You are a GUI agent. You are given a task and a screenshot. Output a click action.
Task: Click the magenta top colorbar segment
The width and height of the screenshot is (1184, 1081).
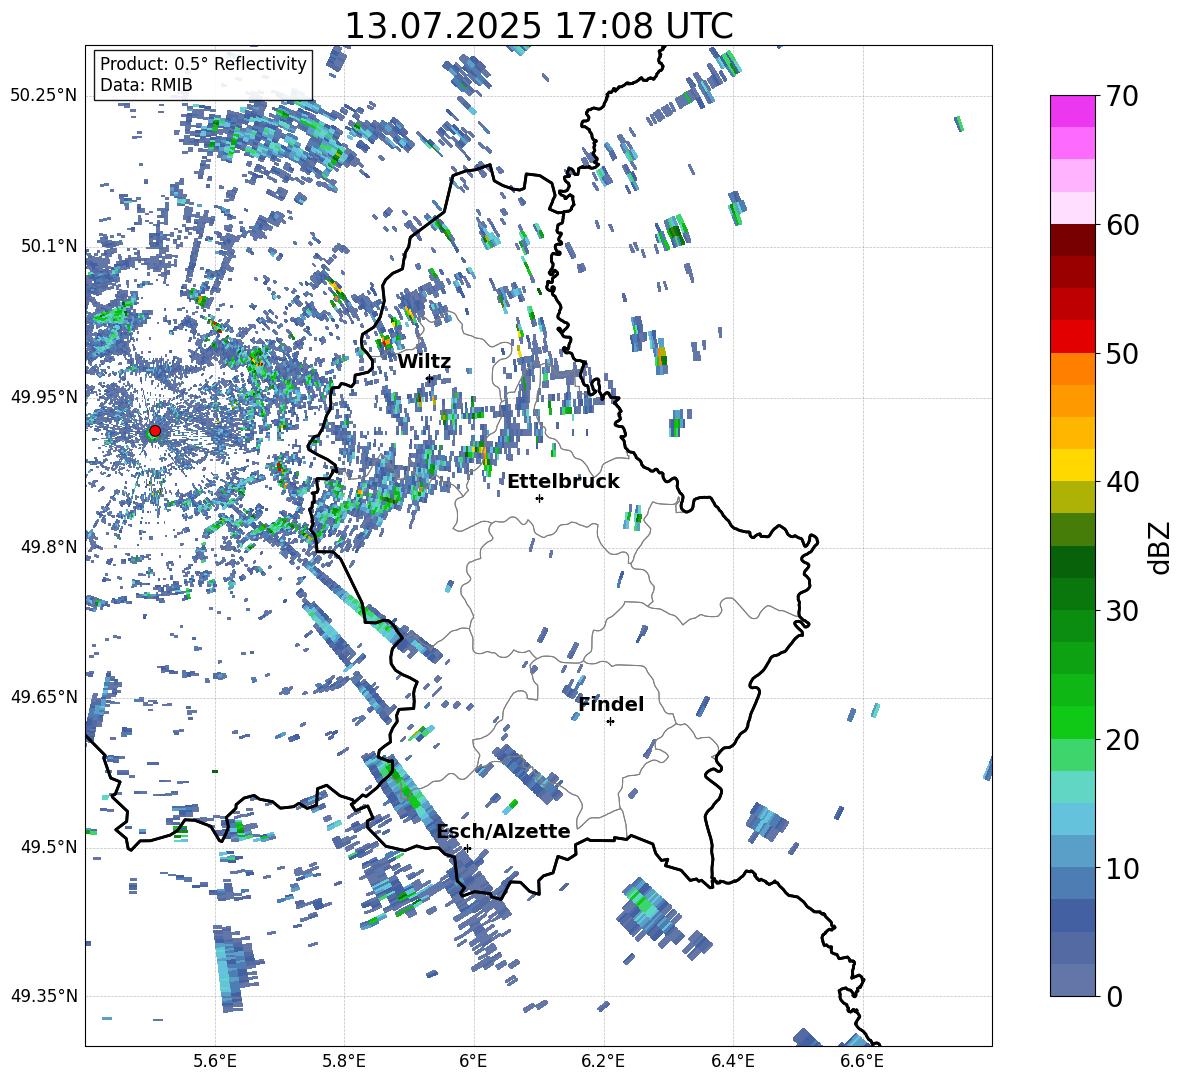click(x=1072, y=111)
